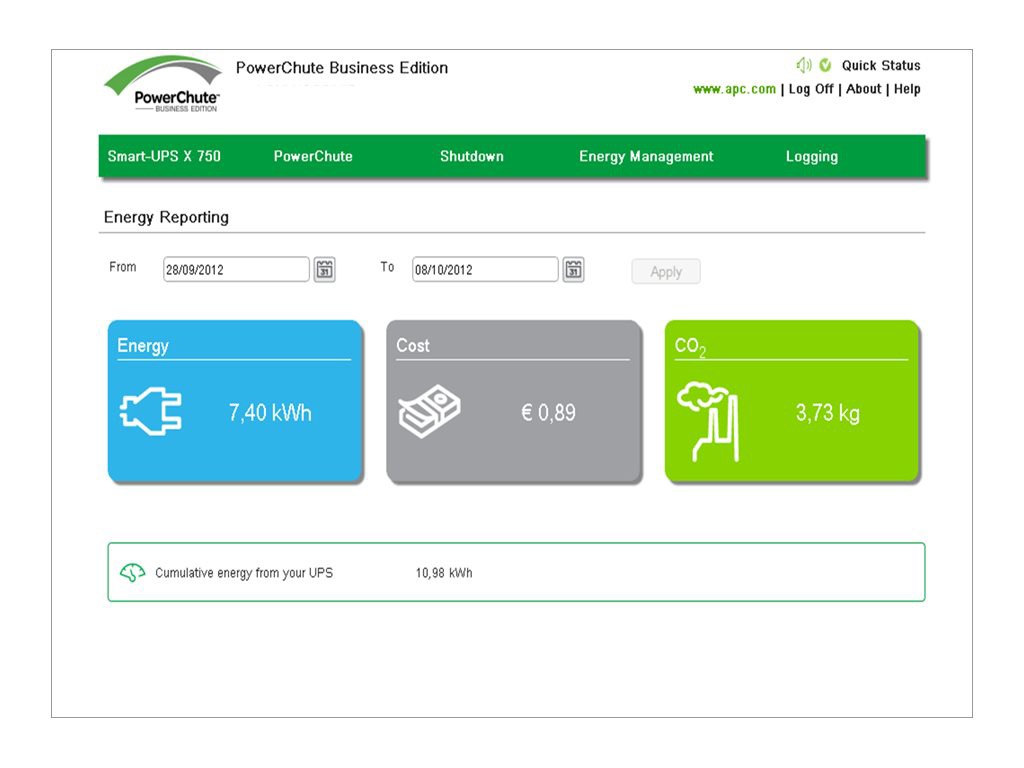Open the Smart-UPS X 750 menu

pos(164,157)
